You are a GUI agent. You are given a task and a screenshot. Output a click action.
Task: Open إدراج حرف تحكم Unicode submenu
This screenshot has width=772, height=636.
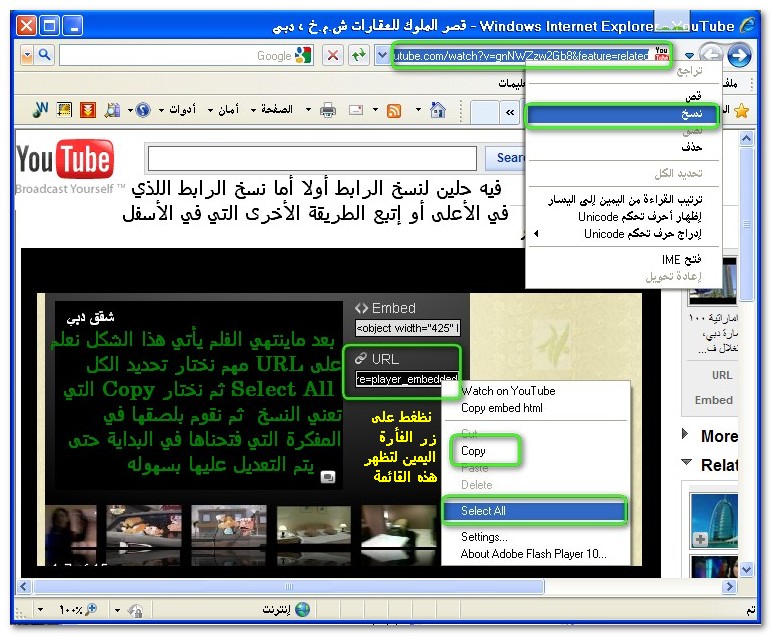tap(623, 233)
